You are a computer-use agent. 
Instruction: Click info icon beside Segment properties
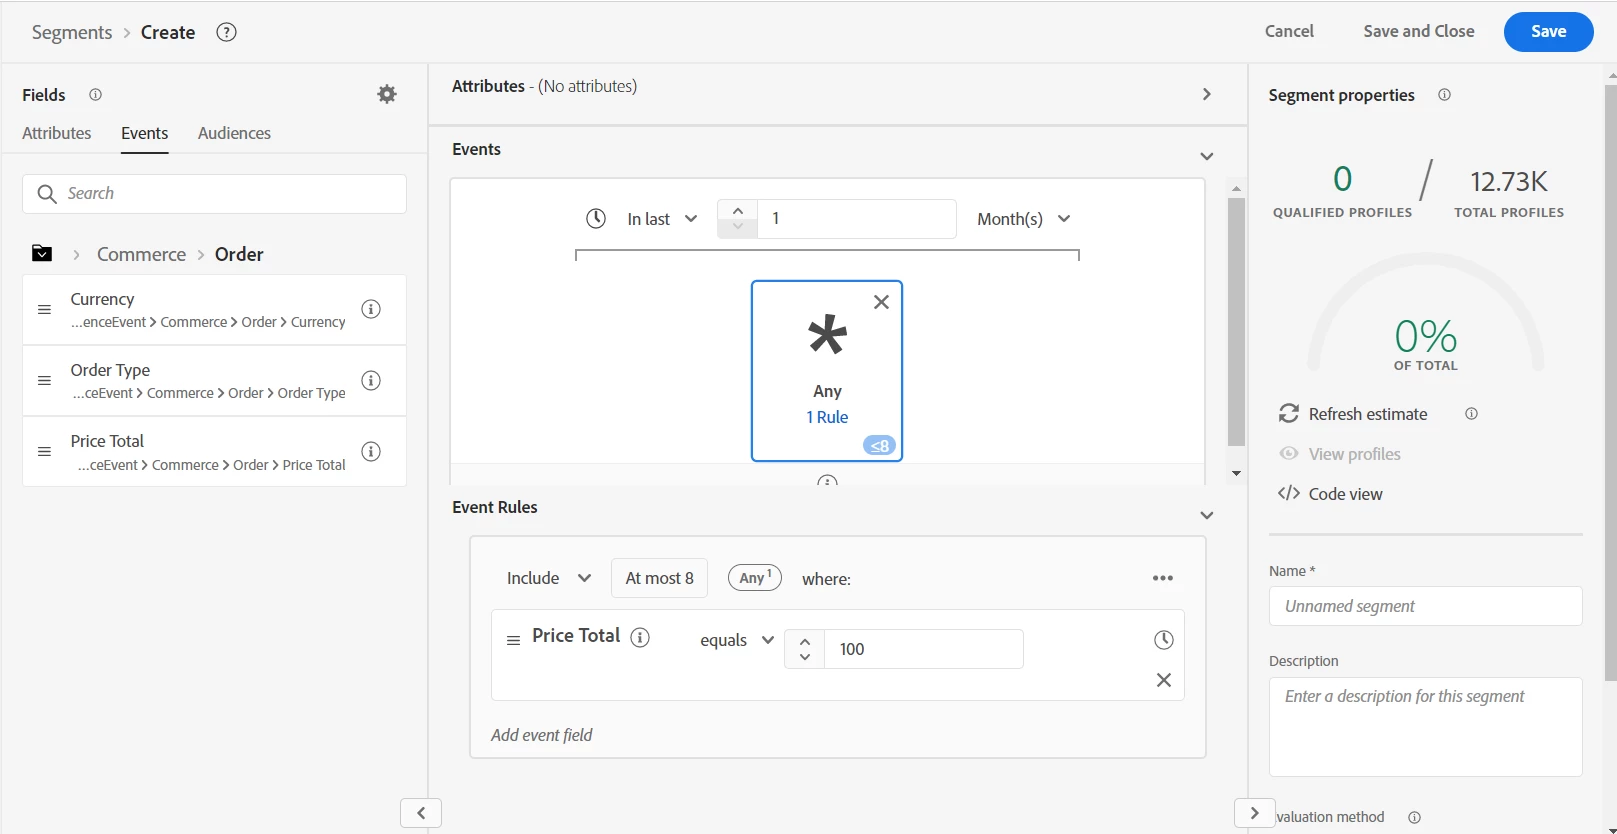pyautogui.click(x=1445, y=95)
